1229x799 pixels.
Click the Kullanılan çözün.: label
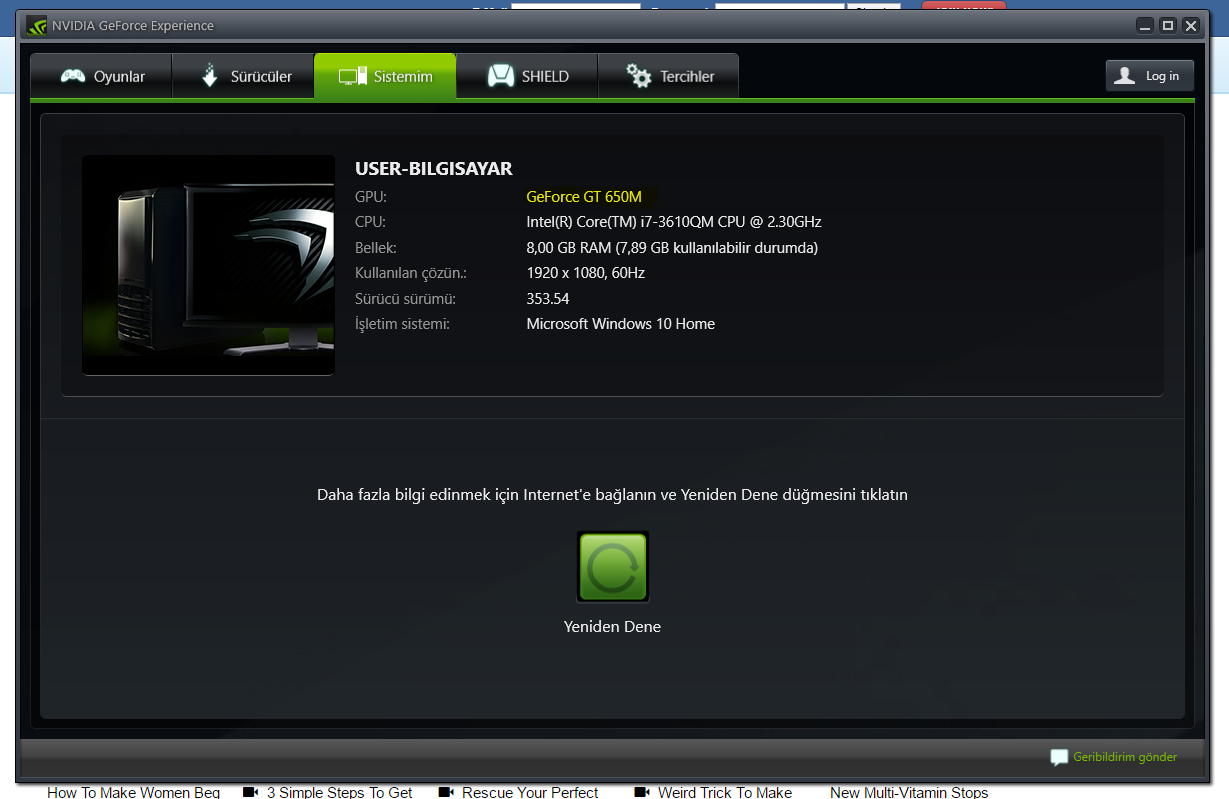pyautogui.click(x=411, y=273)
